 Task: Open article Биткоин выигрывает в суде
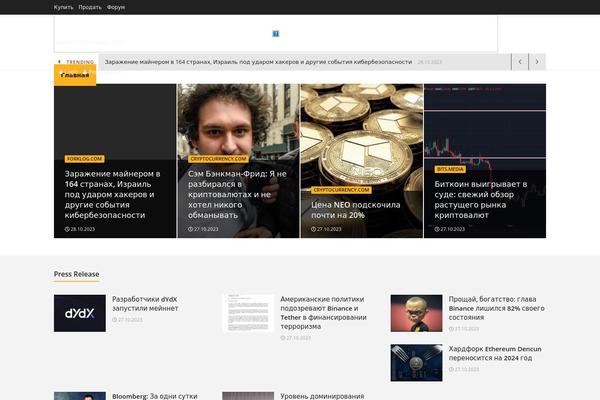pyautogui.click(x=481, y=199)
